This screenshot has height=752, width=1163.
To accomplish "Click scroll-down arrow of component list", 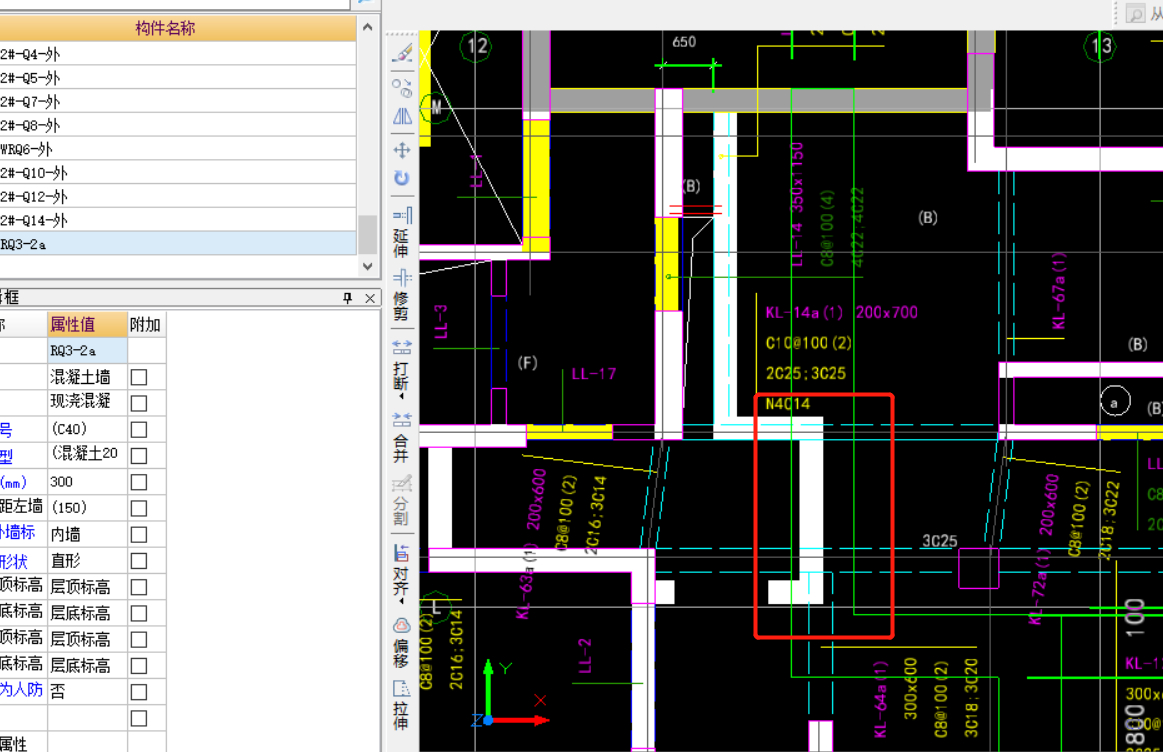I will (368, 265).
